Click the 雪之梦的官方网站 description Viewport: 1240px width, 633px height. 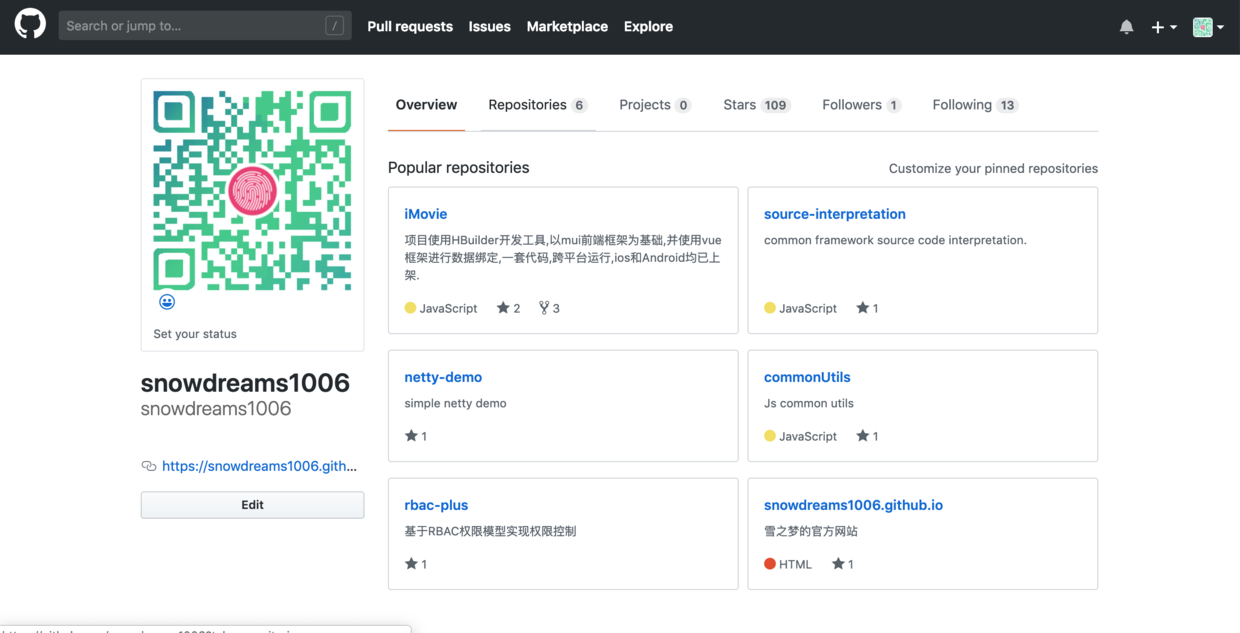tap(811, 531)
